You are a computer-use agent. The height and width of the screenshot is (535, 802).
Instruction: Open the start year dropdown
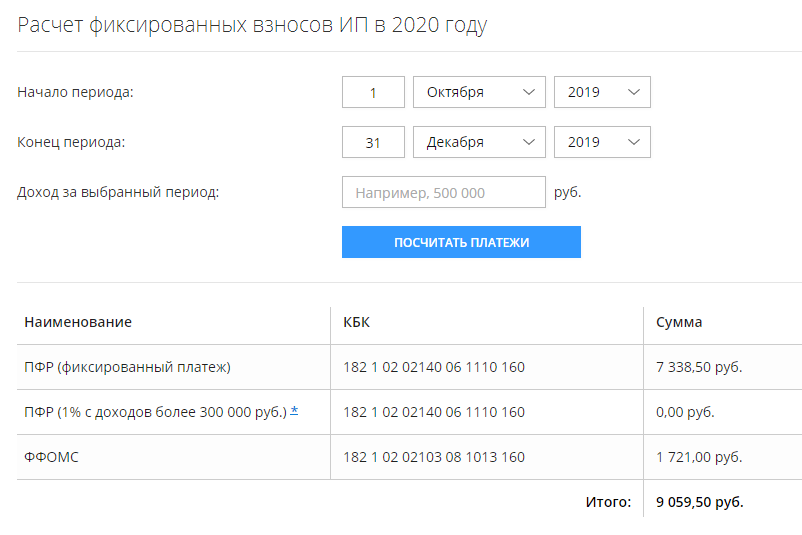(602, 92)
